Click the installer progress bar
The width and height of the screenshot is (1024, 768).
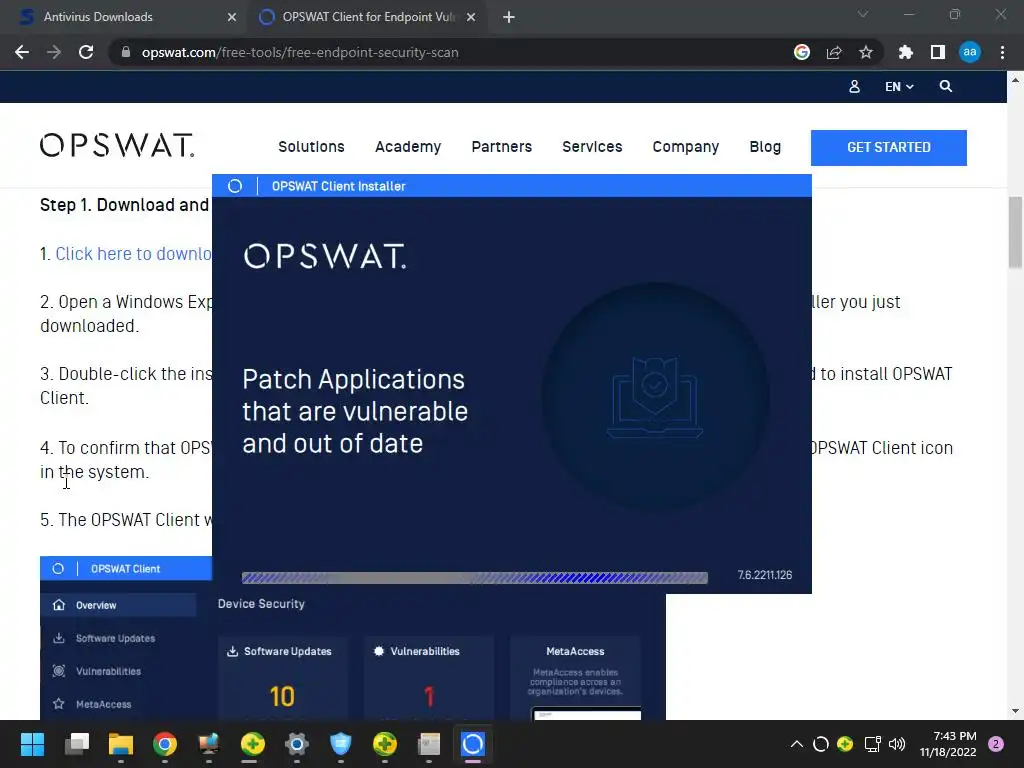(475, 578)
